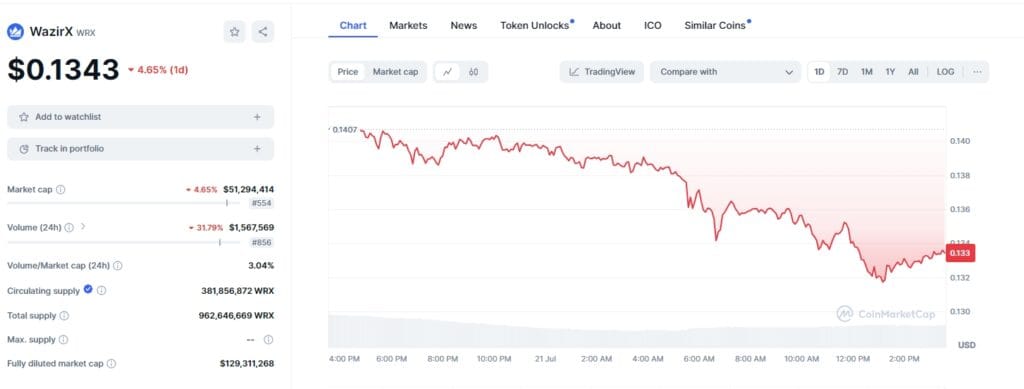Enable LOG scale on the chart
The width and height of the screenshot is (1024, 389).
pos(945,72)
